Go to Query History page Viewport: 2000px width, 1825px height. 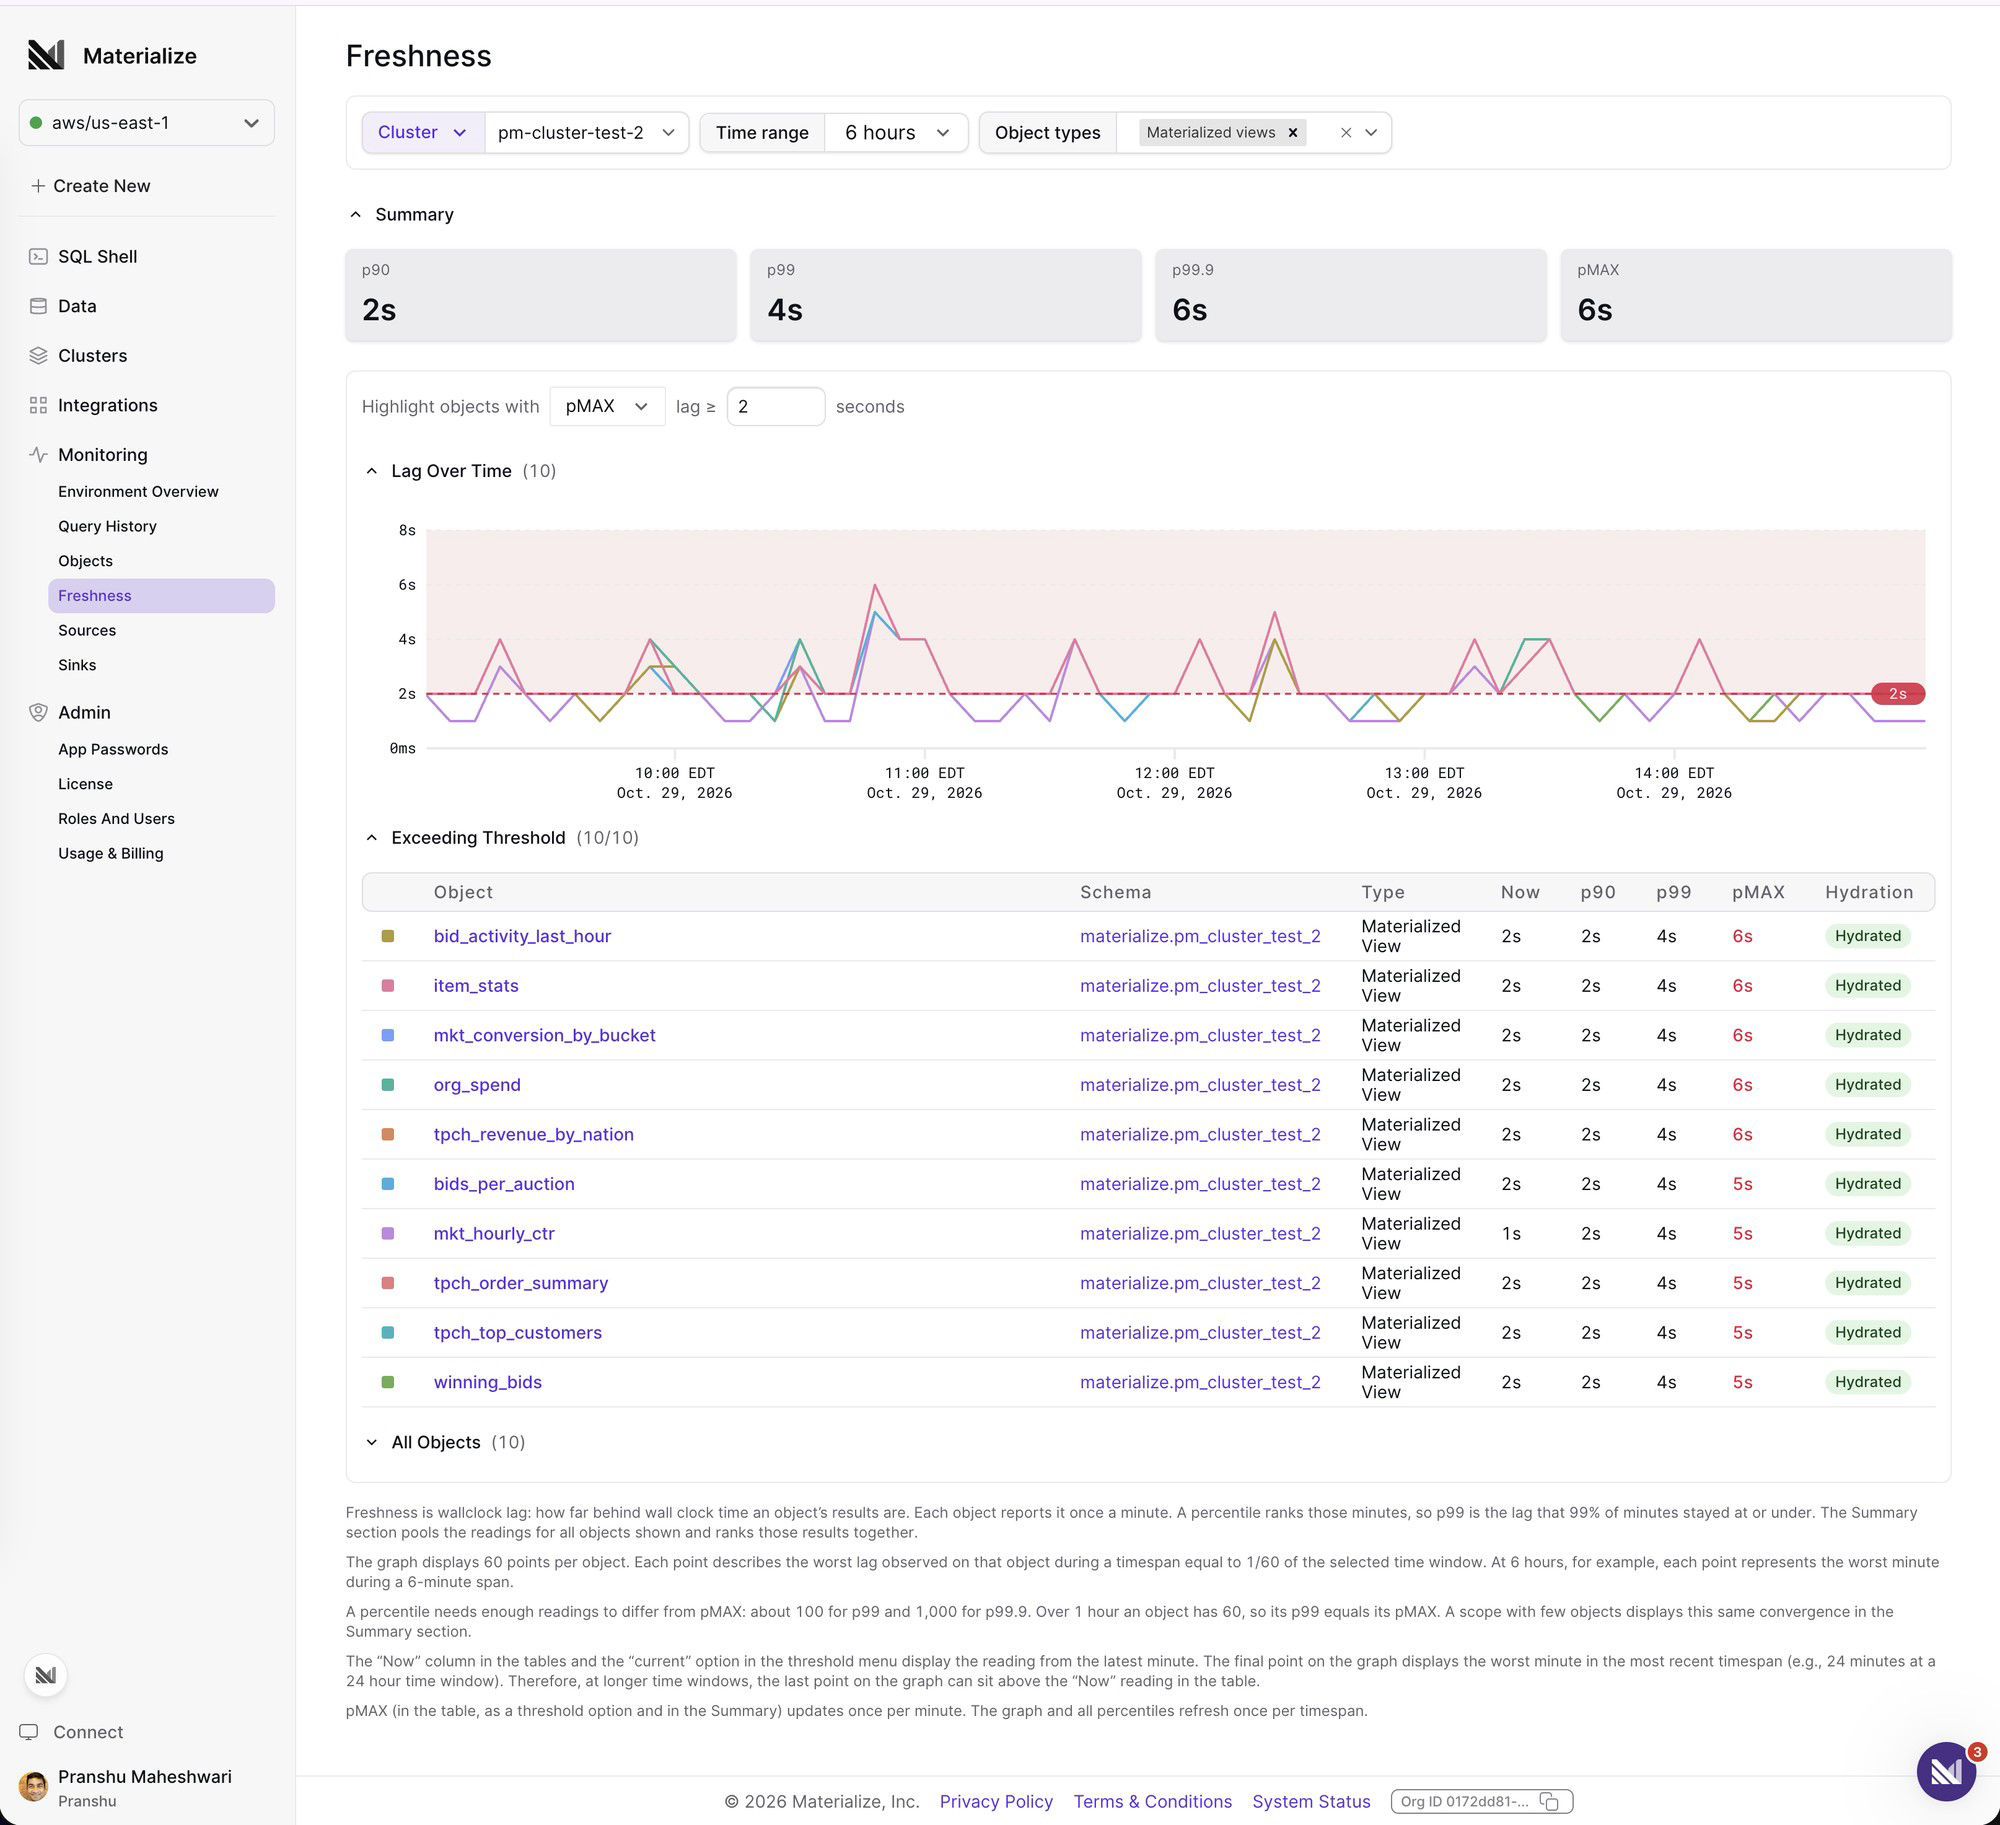(107, 526)
